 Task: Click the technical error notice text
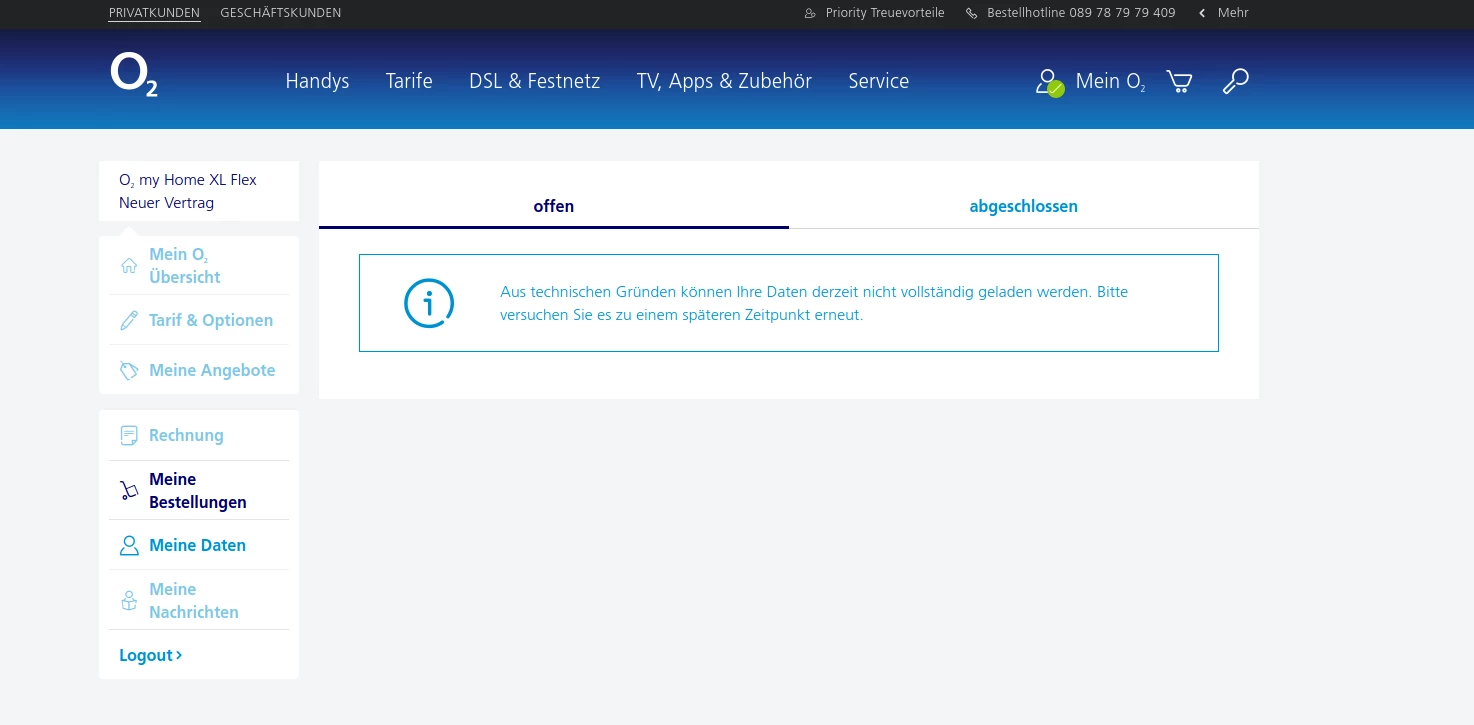tap(814, 303)
